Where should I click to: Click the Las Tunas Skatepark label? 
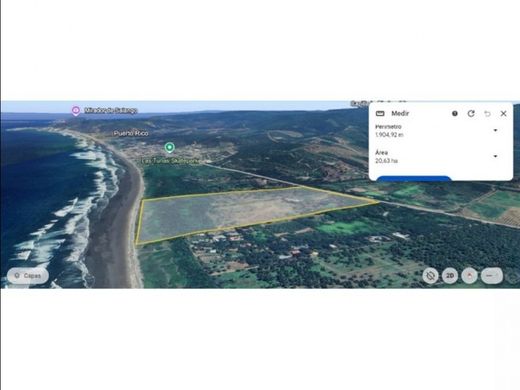coord(171,161)
